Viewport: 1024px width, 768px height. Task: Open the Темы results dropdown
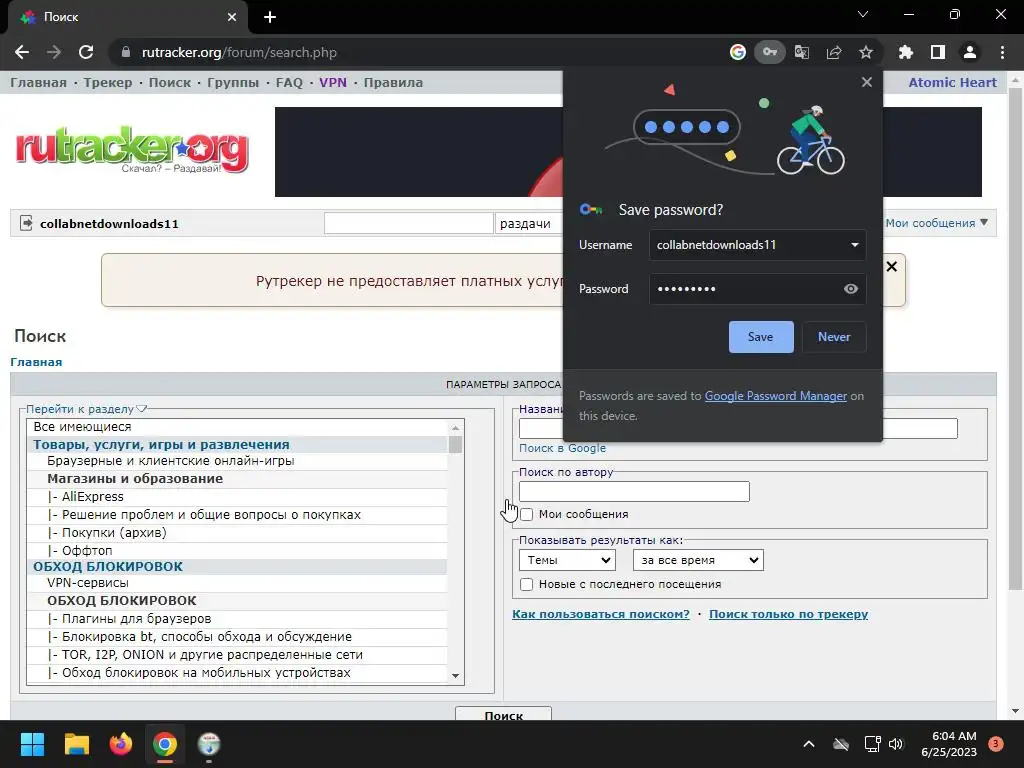pos(568,560)
